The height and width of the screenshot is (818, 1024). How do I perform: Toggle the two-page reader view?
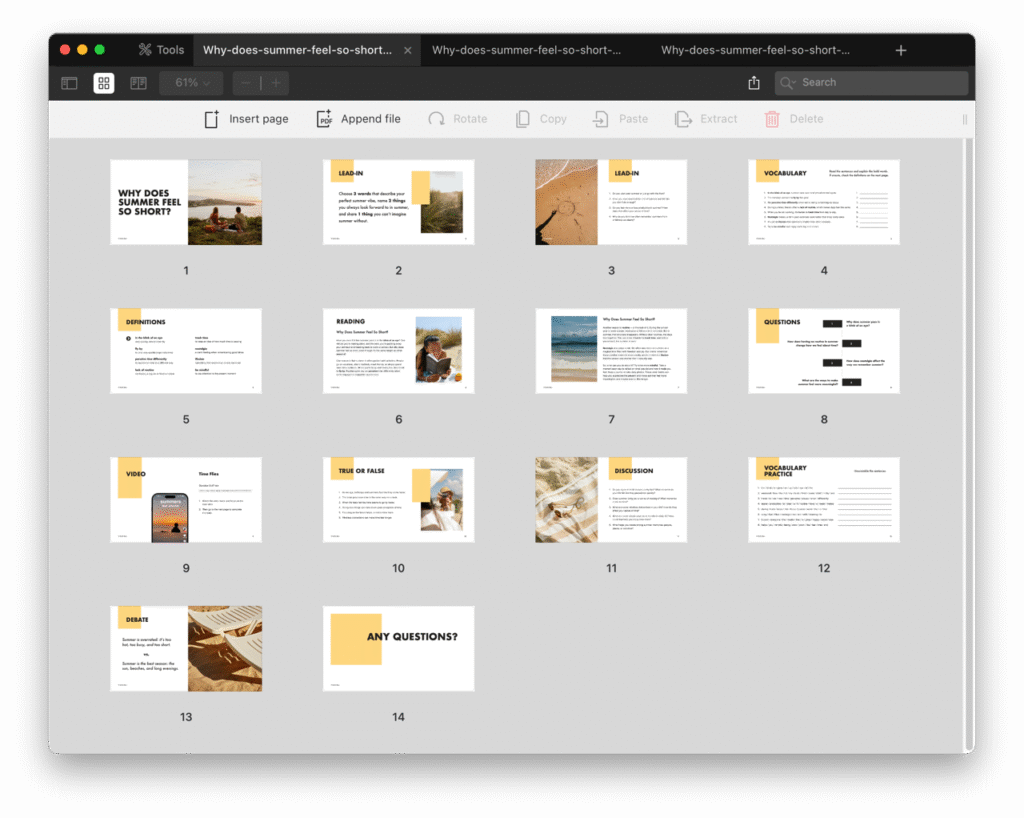click(x=138, y=83)
